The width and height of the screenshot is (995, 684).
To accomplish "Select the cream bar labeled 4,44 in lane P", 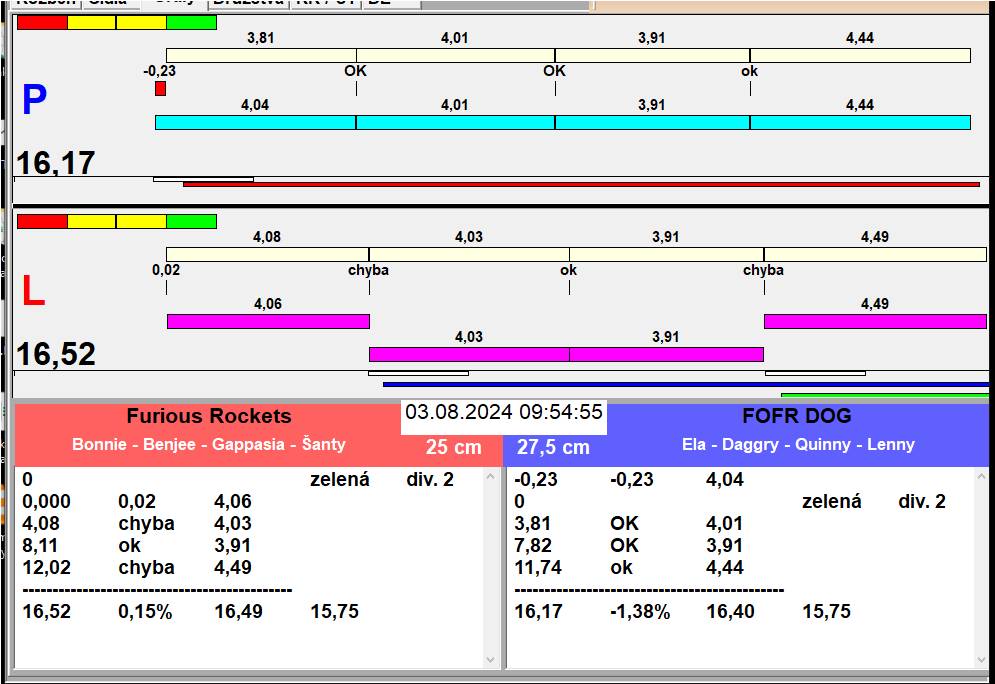I will 860,55.
